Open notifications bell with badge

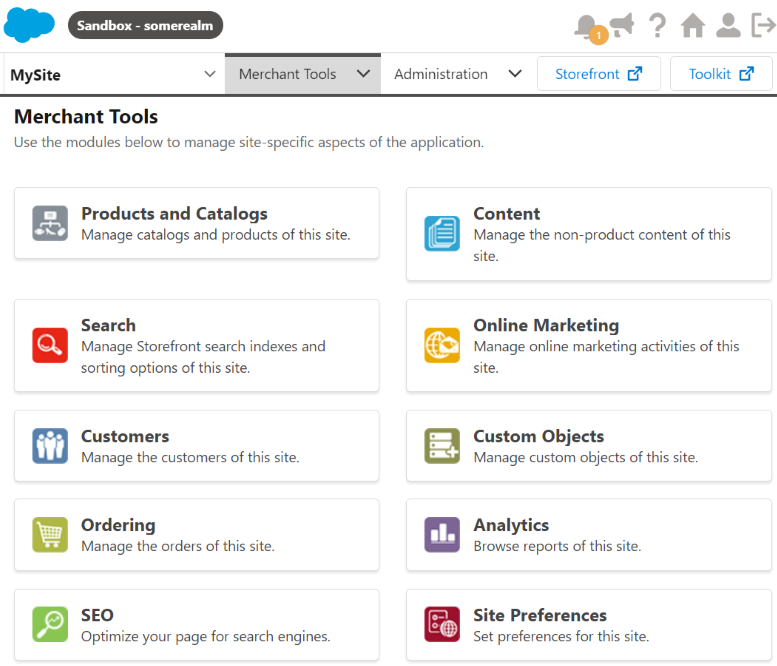(x=588, y=27)
